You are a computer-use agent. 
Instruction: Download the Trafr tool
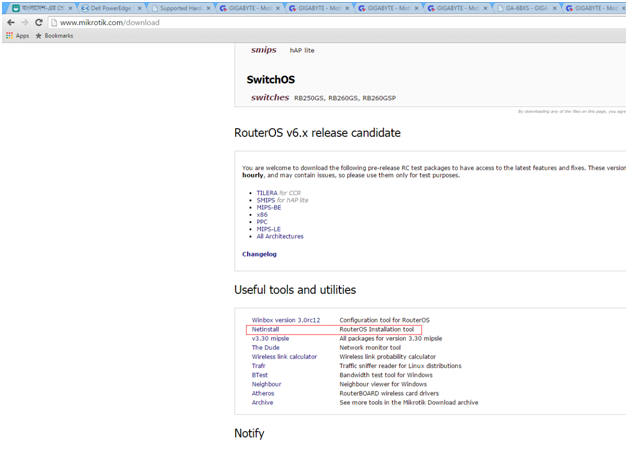pos(258,366)
